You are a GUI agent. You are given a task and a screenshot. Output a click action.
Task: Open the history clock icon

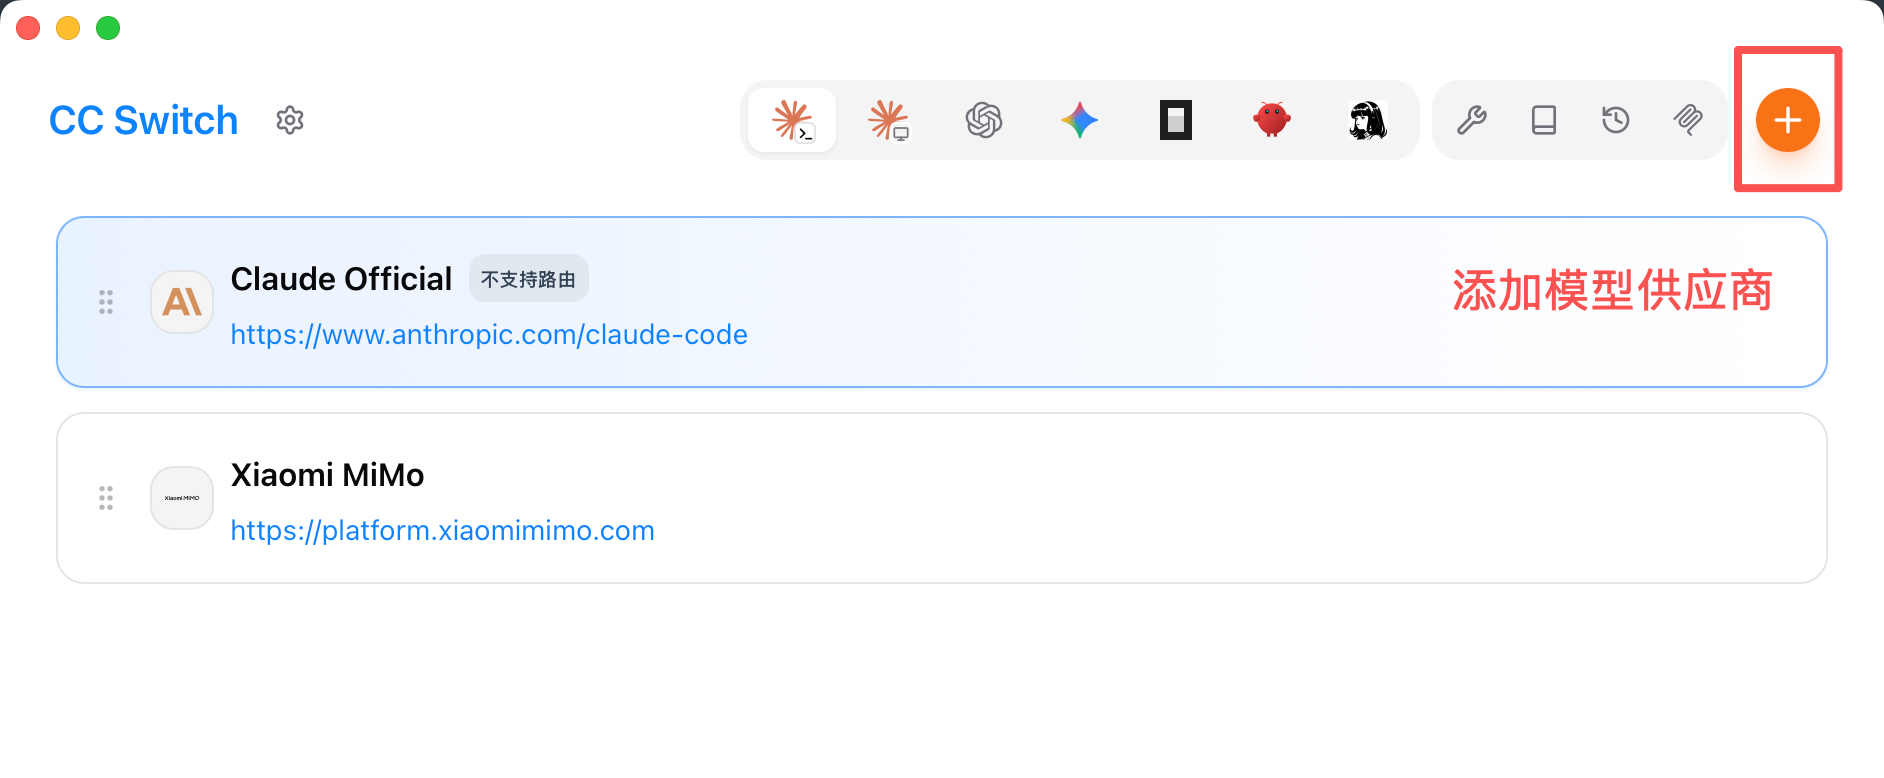click(1616, 120)
